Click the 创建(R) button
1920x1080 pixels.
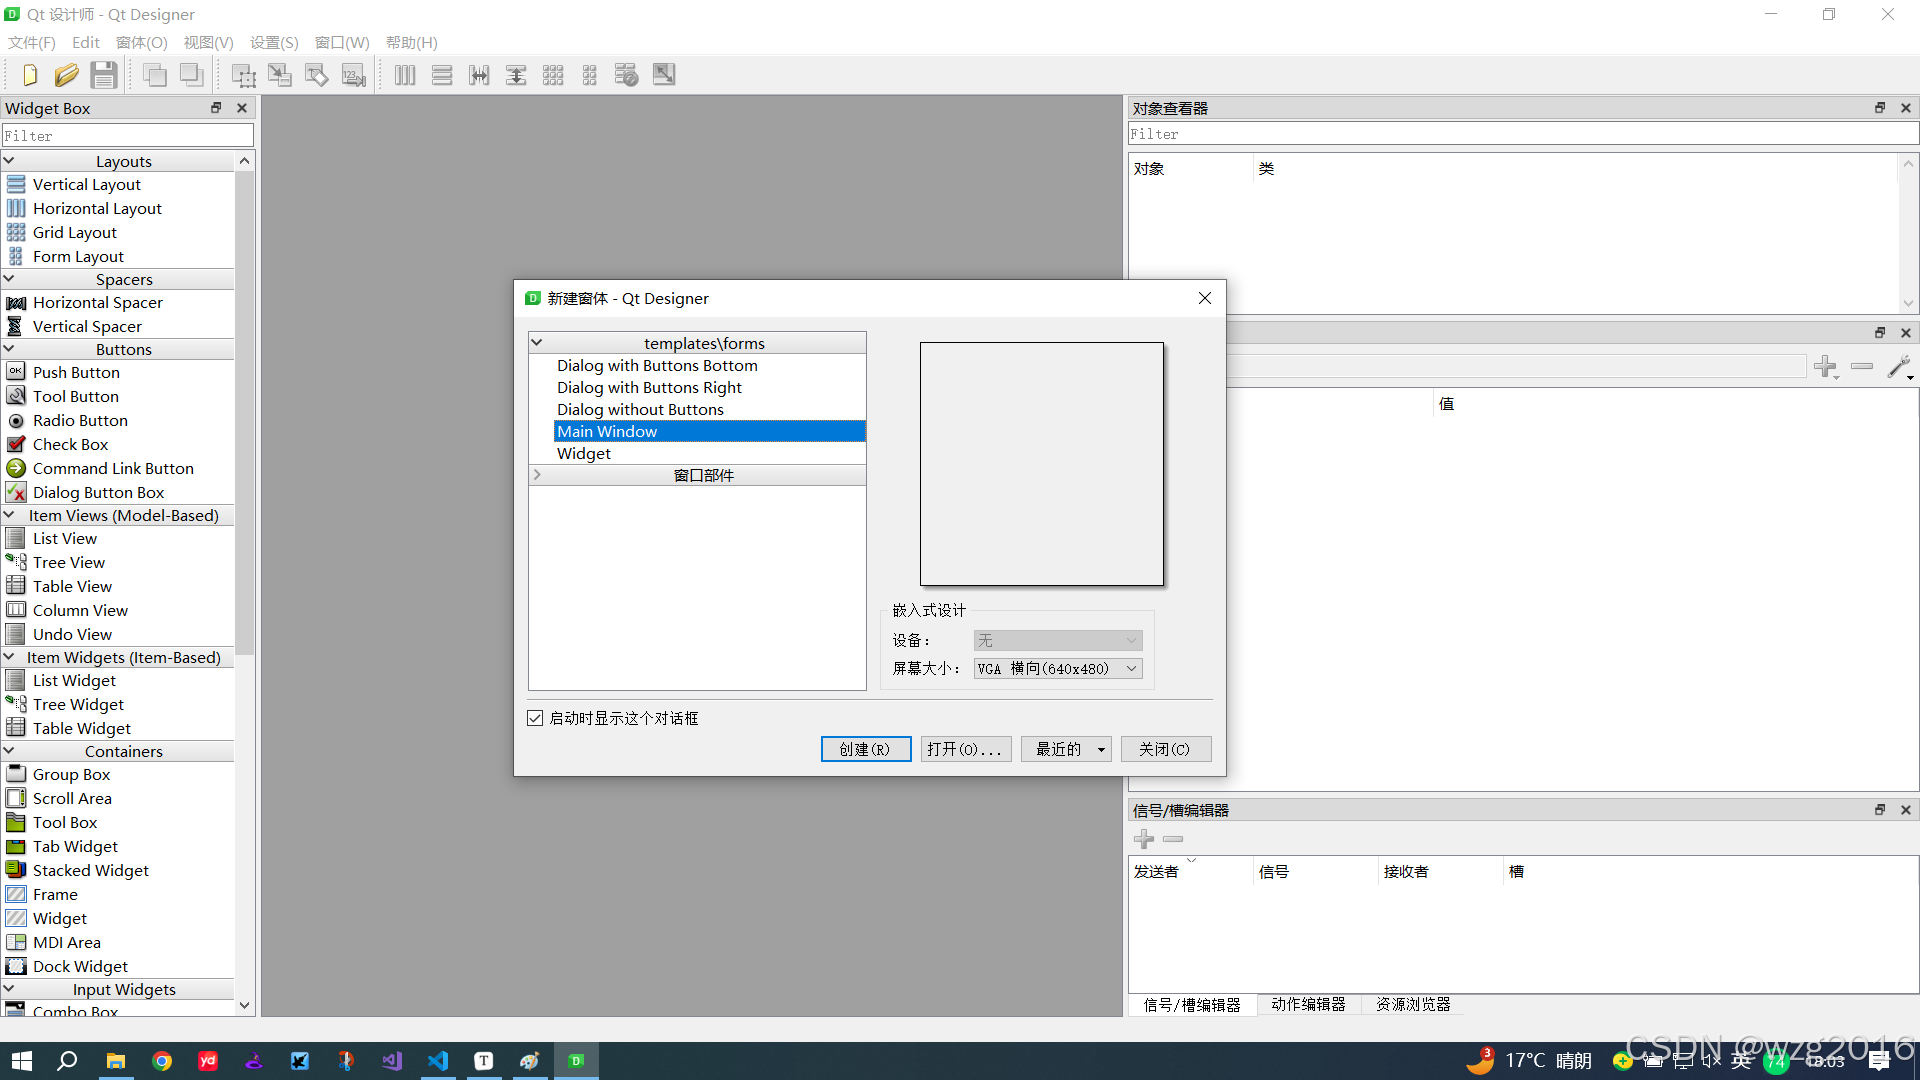[x=865, y=749]
